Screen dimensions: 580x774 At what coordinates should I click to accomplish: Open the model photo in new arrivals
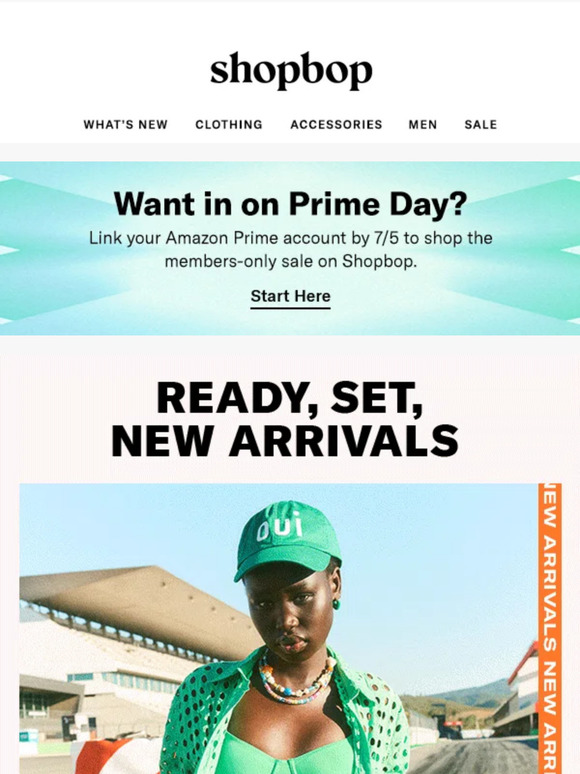[279, 628]
